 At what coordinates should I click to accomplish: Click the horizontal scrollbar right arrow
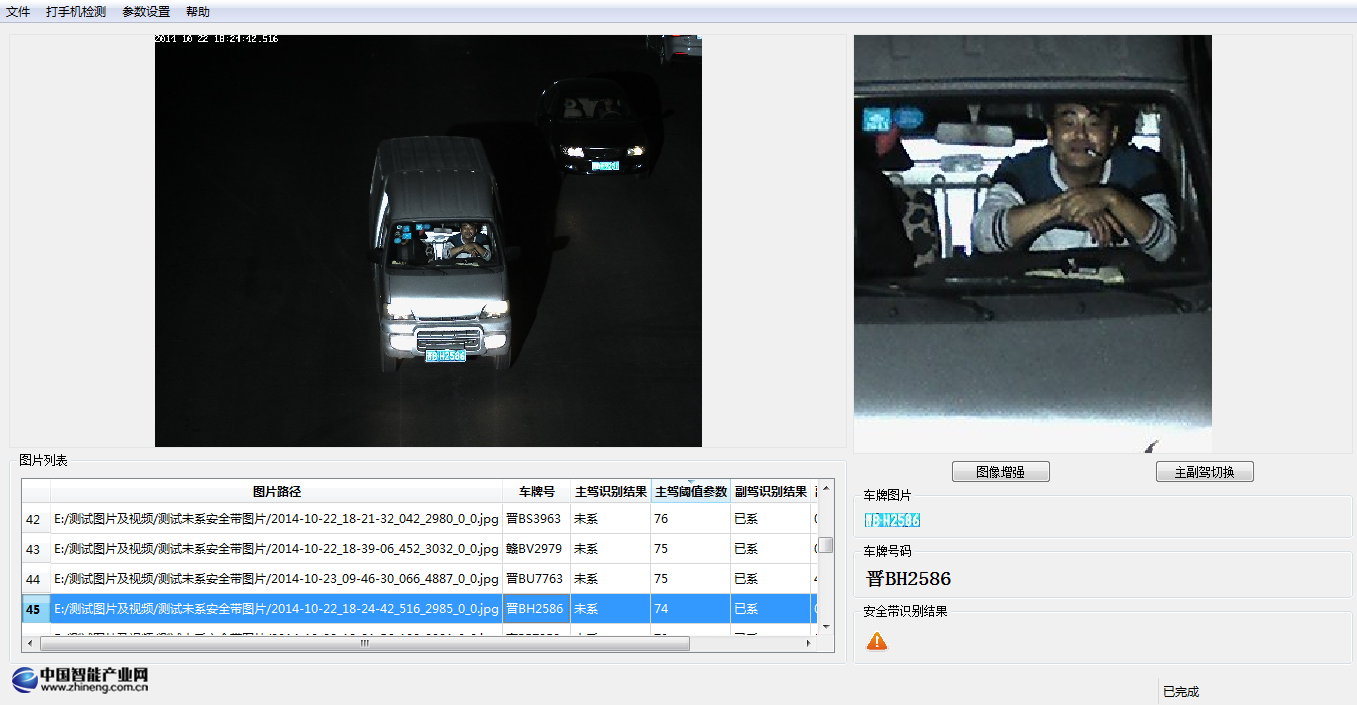coord(808,643)
